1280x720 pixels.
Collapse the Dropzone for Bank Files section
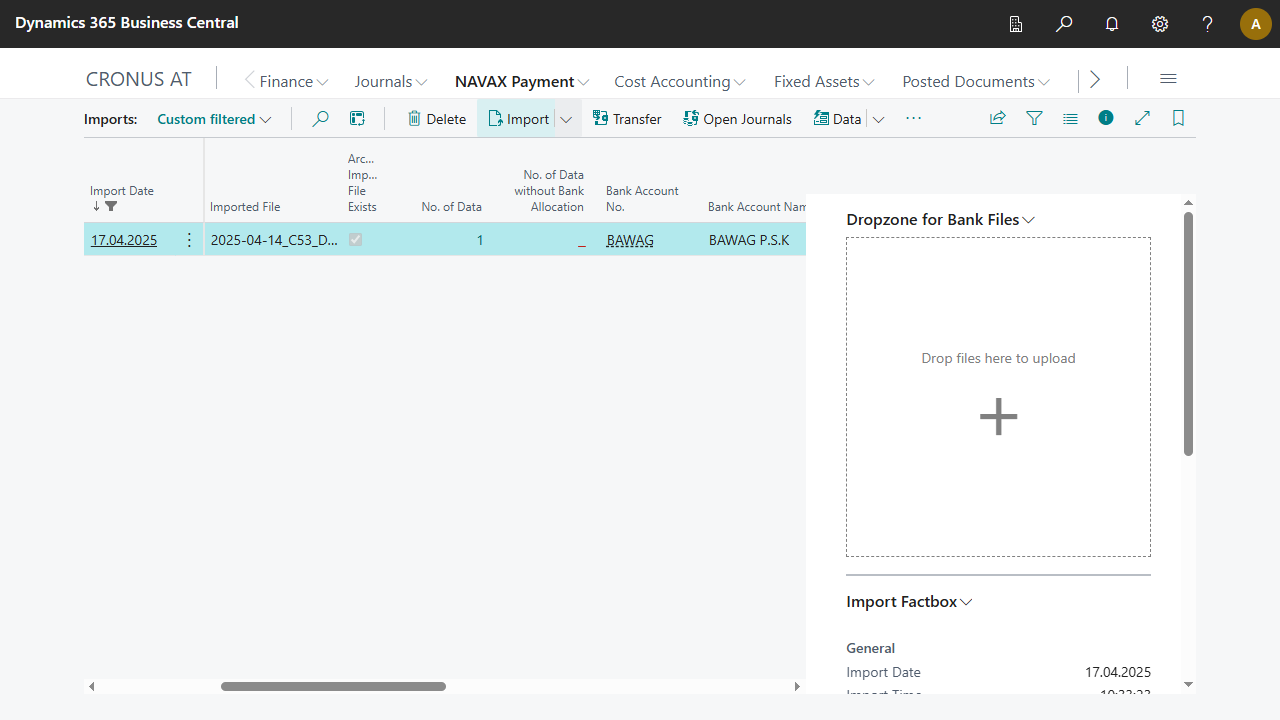(x=940, y=220)
